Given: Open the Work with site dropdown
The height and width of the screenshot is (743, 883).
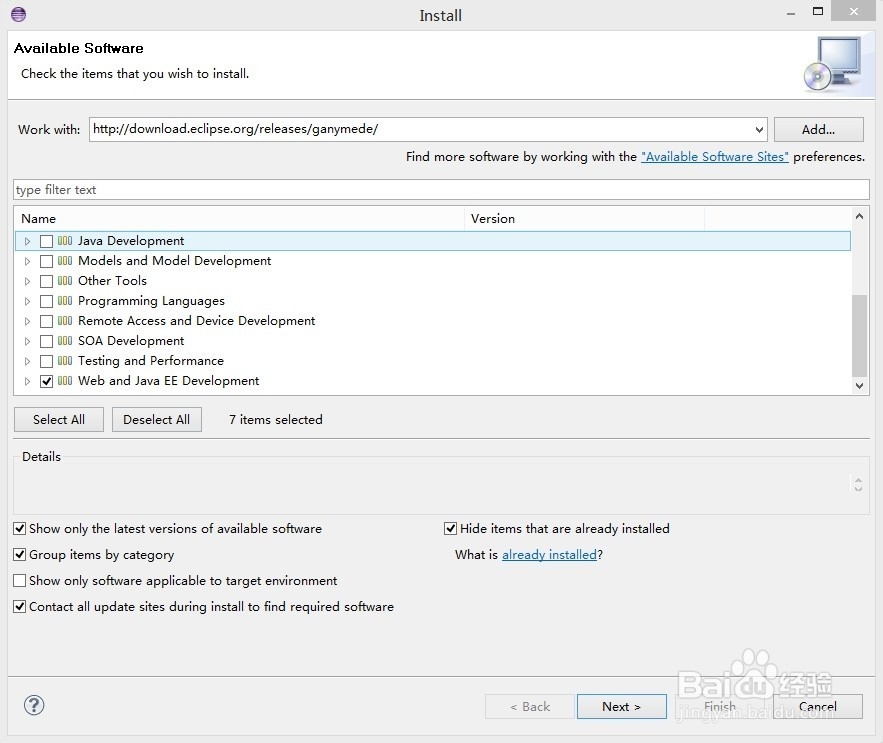Looking at the screenshot, I should tap(759, 129).
